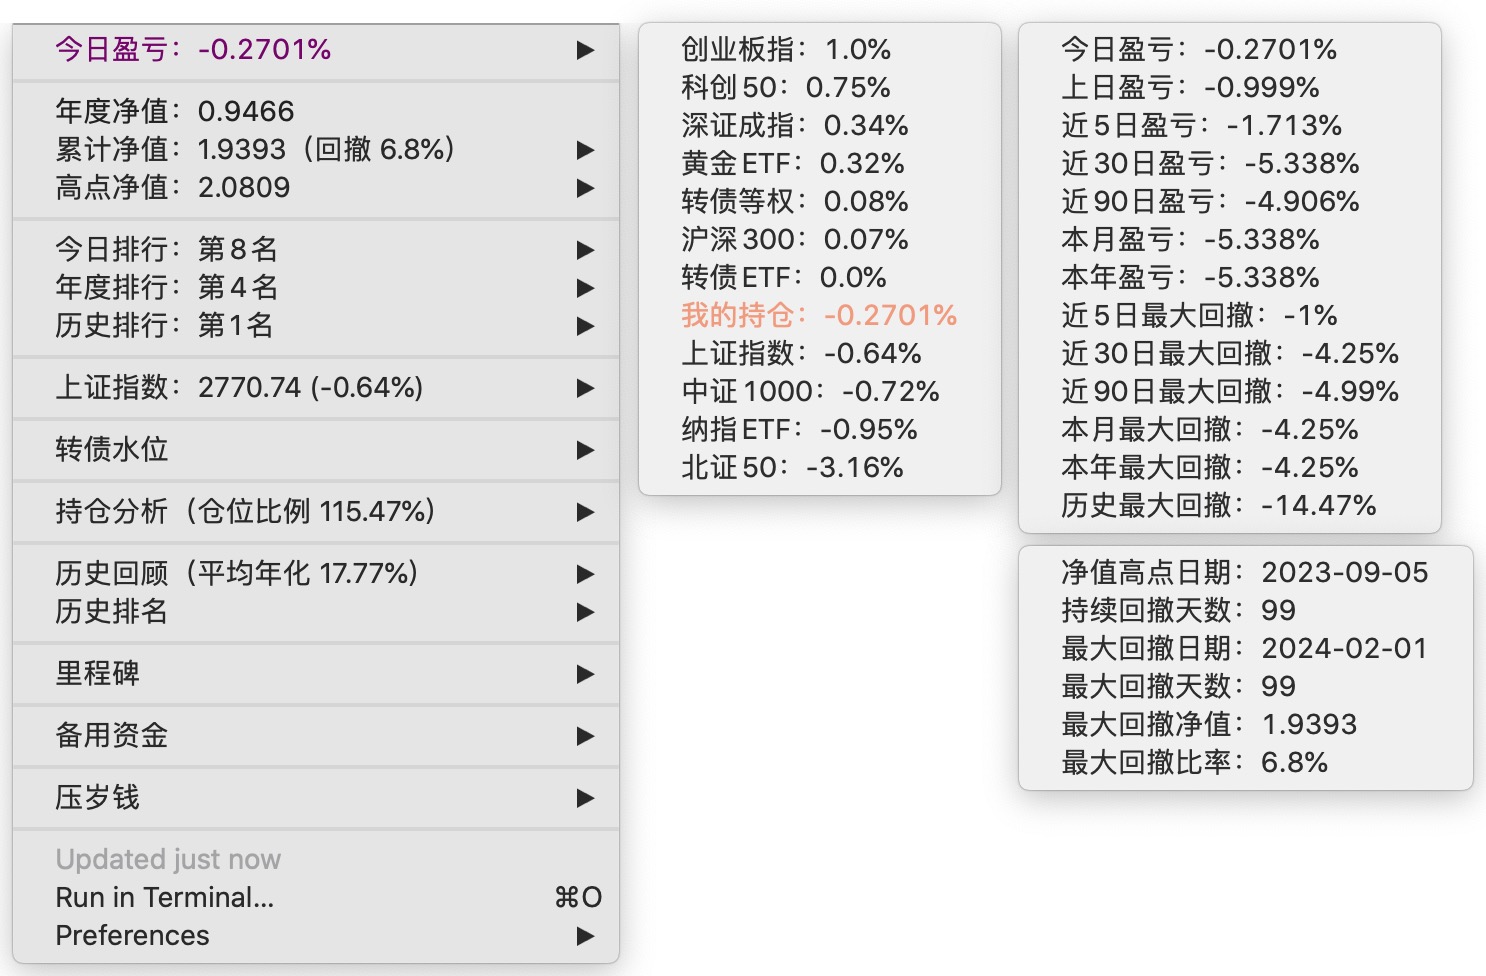The width and height of the screenshot is (1486, 976).
Task: Expand the 高点净值 submenu arrow
Action: (x=586, y=188)
